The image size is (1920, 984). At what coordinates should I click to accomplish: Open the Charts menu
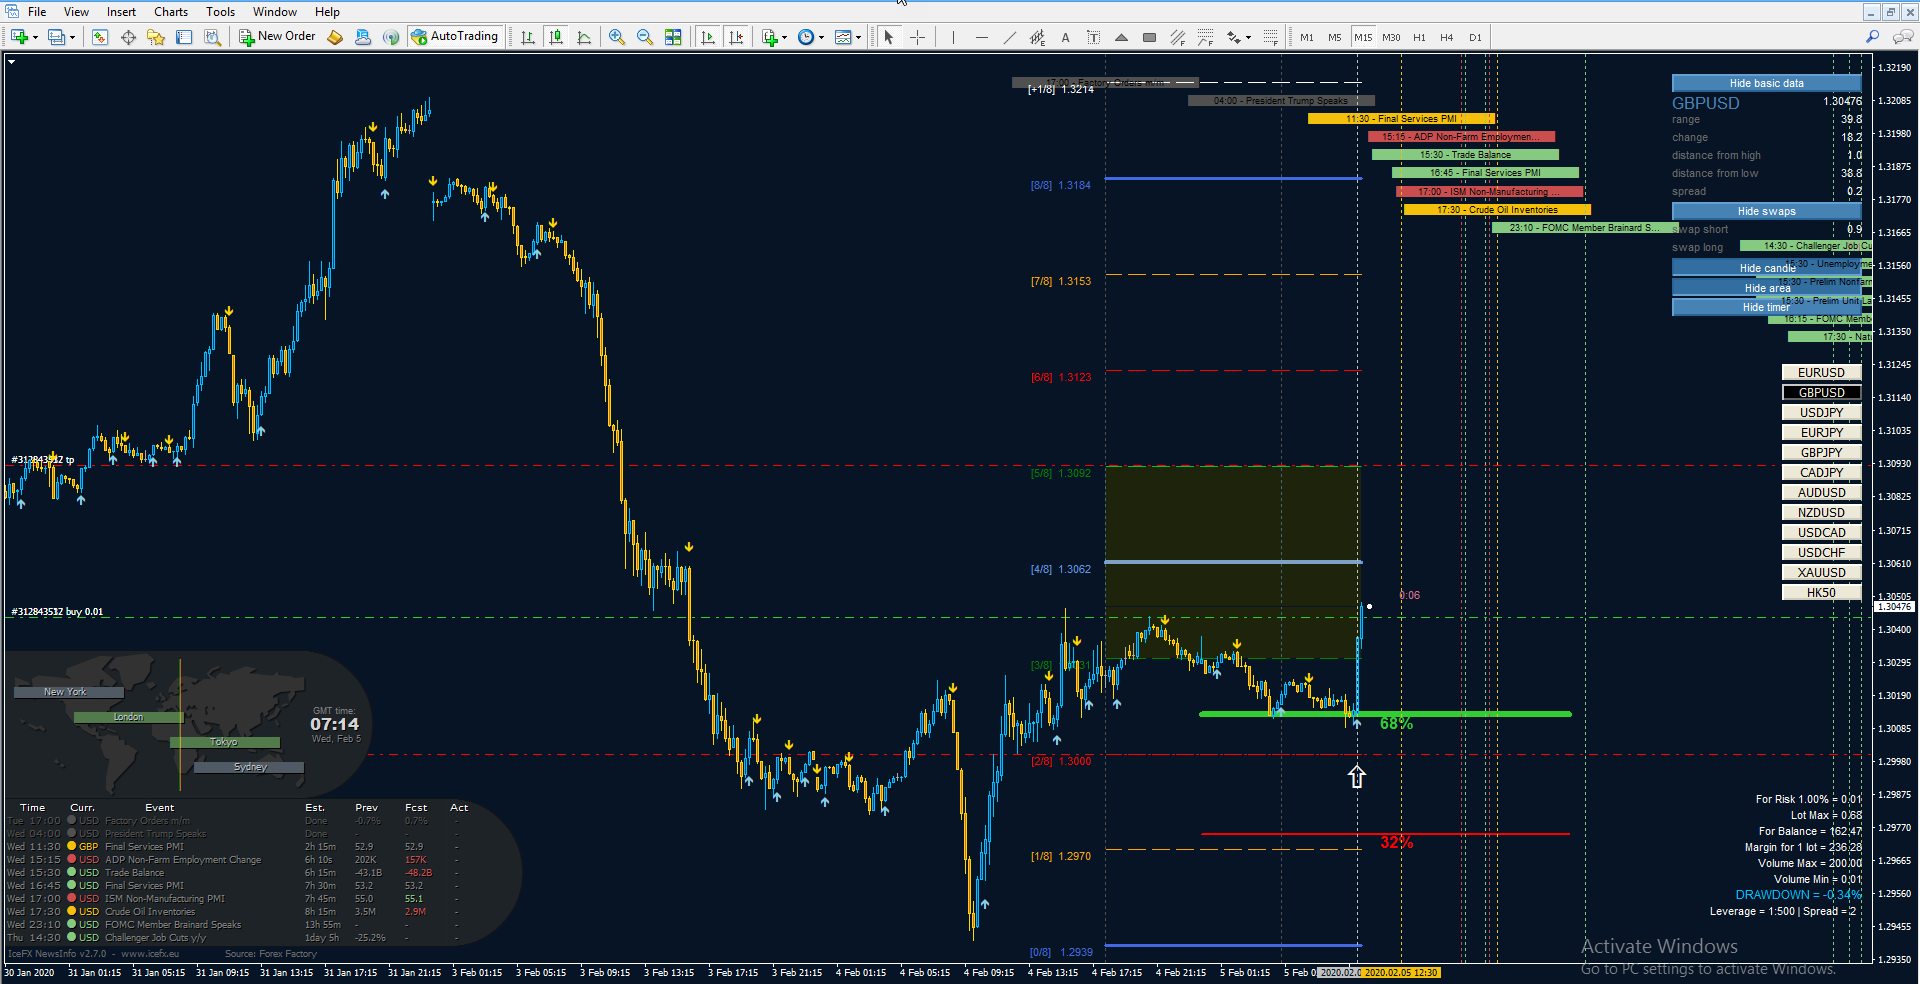click(x=170, y=12)
